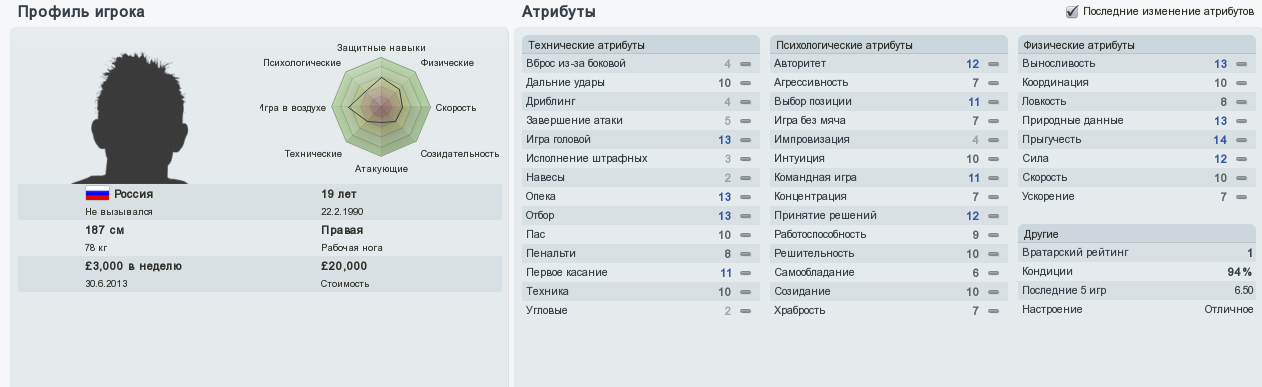The height and width of the screenshot is (387, 1262).
Task: Click the change indicator icon beside Выносливость
Action: tap(1241, 64)
